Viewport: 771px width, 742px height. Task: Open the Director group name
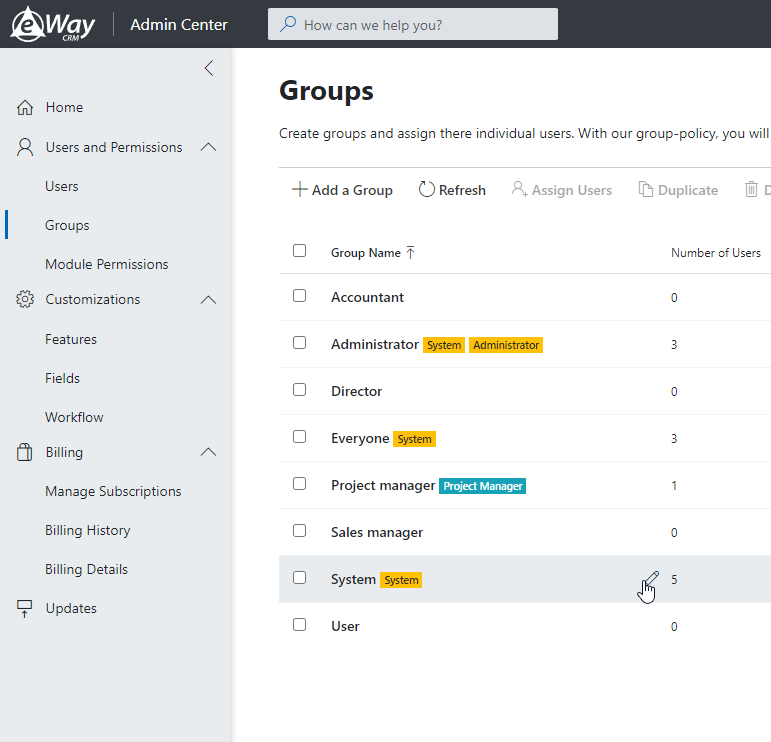point(356,391)
